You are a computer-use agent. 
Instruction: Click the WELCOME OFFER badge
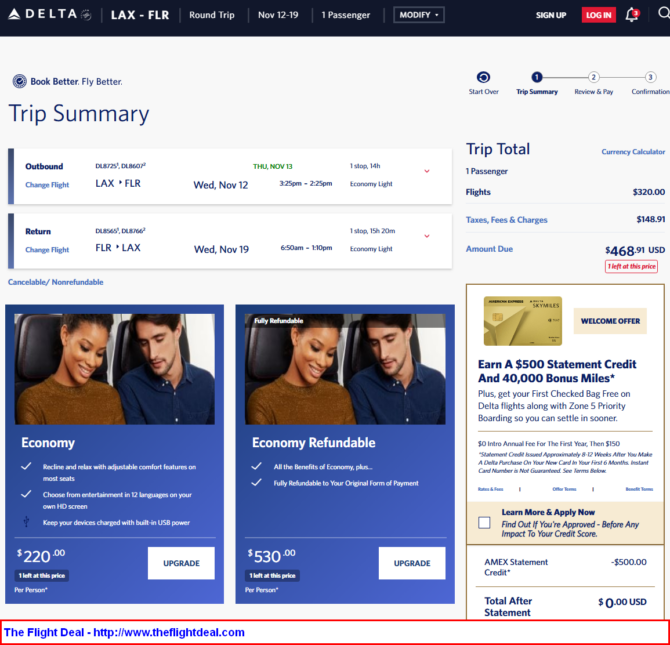coord(610,321)
